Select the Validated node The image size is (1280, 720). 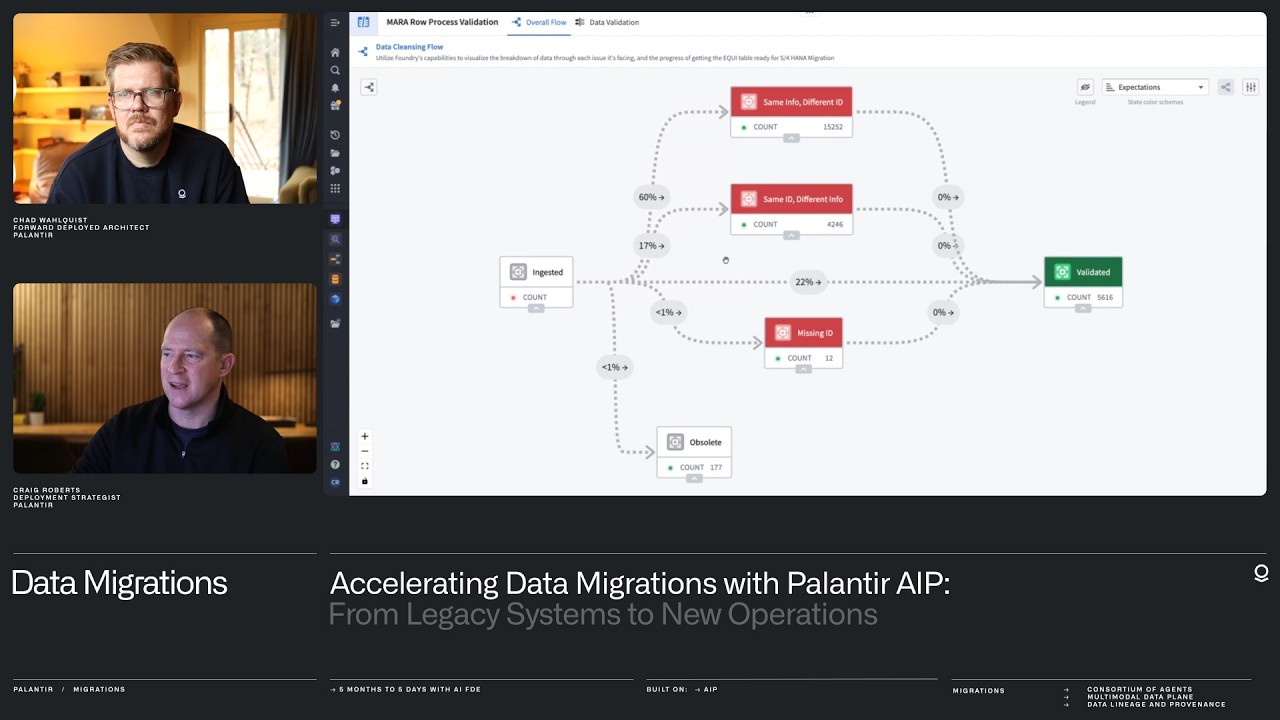[1083, 282]
